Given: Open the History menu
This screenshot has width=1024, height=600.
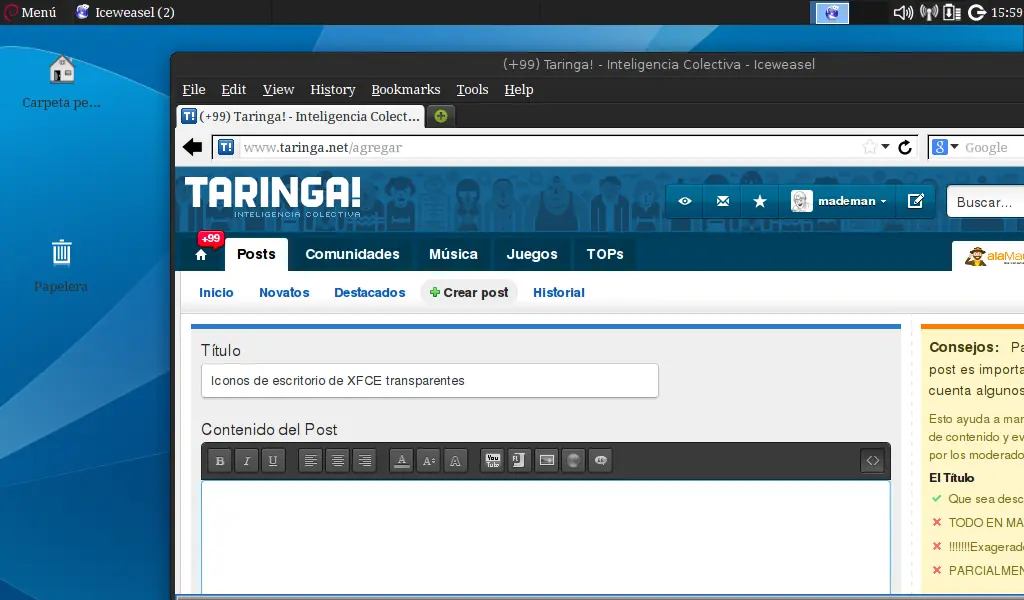Looking at the screenshot, I should click(332, 89).
